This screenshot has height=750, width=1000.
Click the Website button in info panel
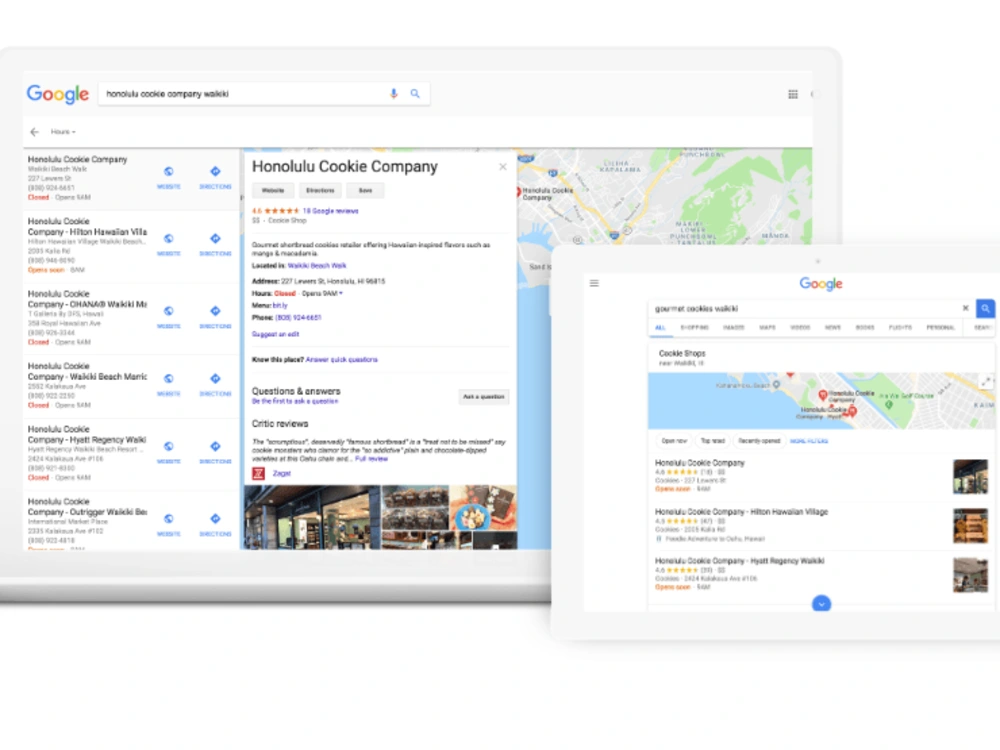coord(273,191)
